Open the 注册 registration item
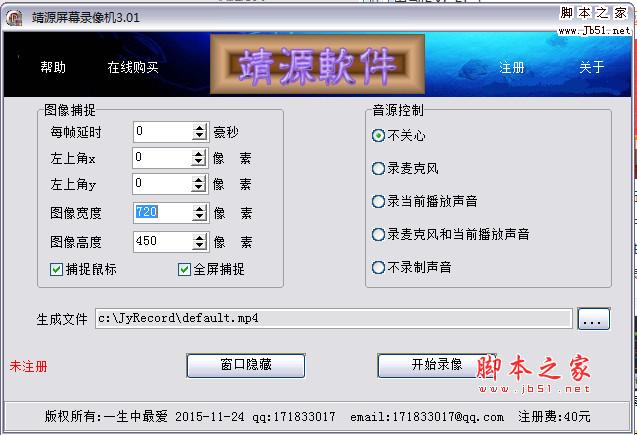Viewport: 637px width, 435px height. click(x=511, y=67)
